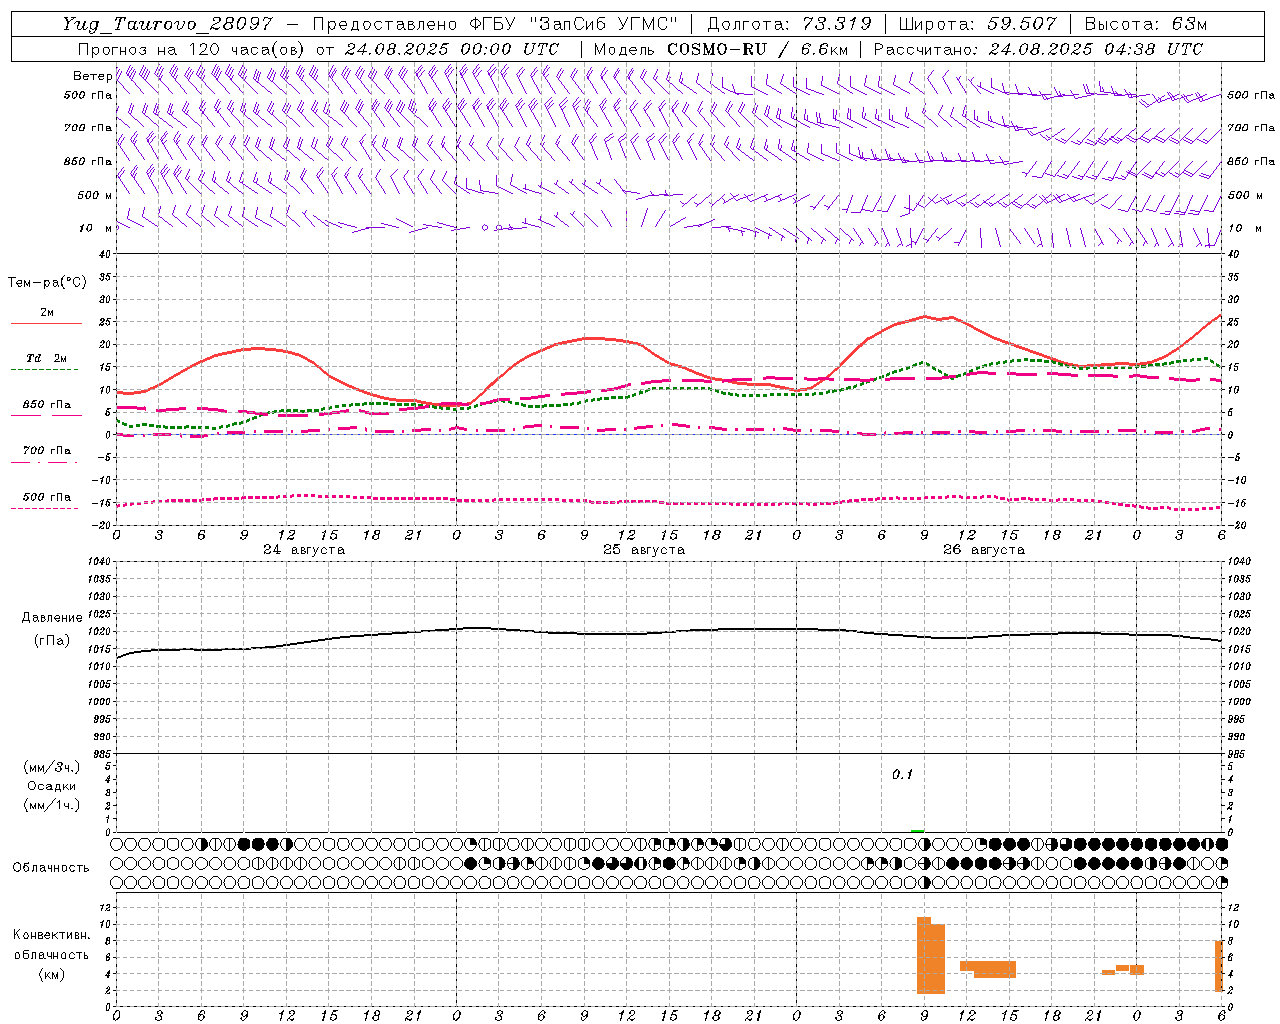Click the Ветер panel label
This screenshot has width=1280, height=1024.
tap(93, 76)
